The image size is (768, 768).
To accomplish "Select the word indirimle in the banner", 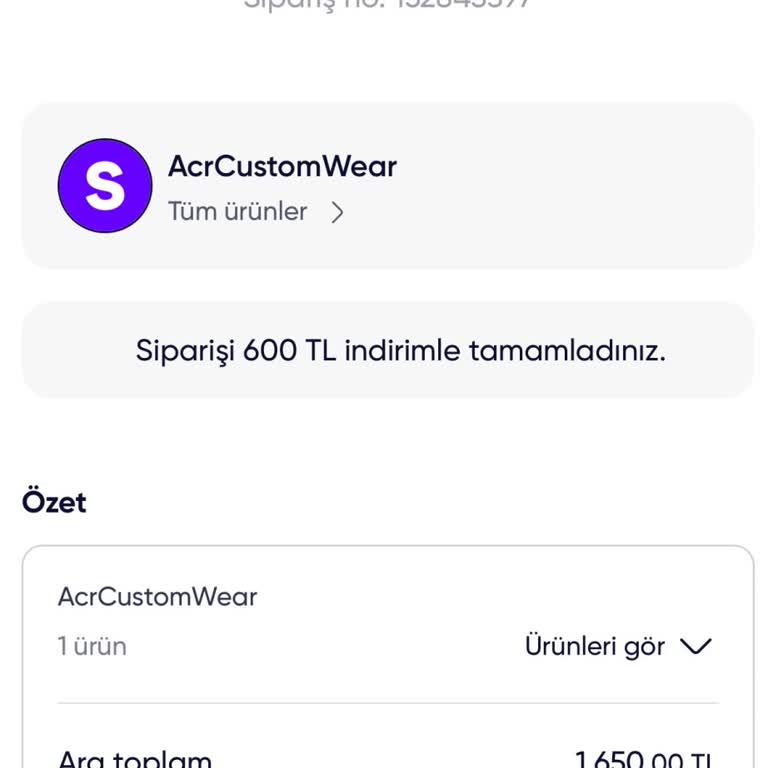I will click(402, 351).
